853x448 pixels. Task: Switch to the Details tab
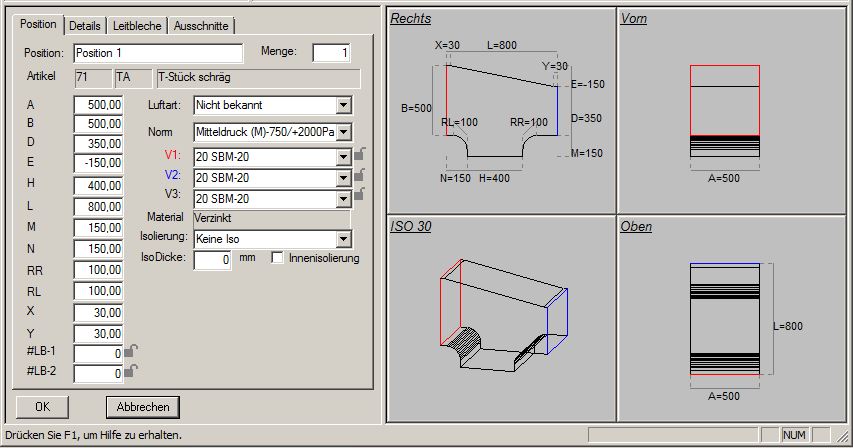tap(85, 26)
